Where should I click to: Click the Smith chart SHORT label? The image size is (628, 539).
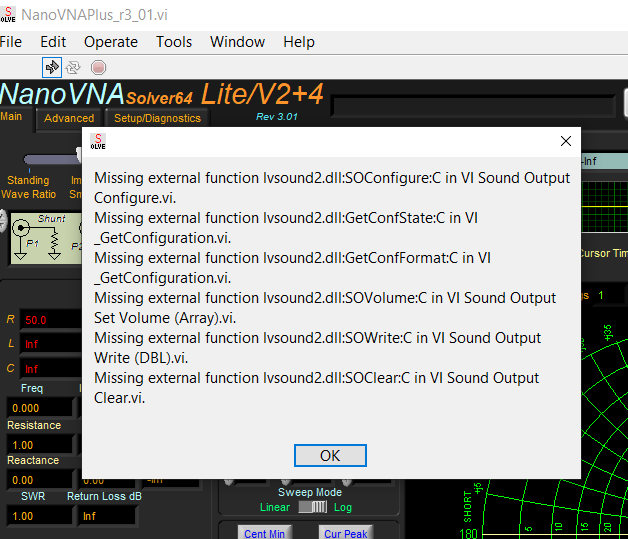[467, 507]
